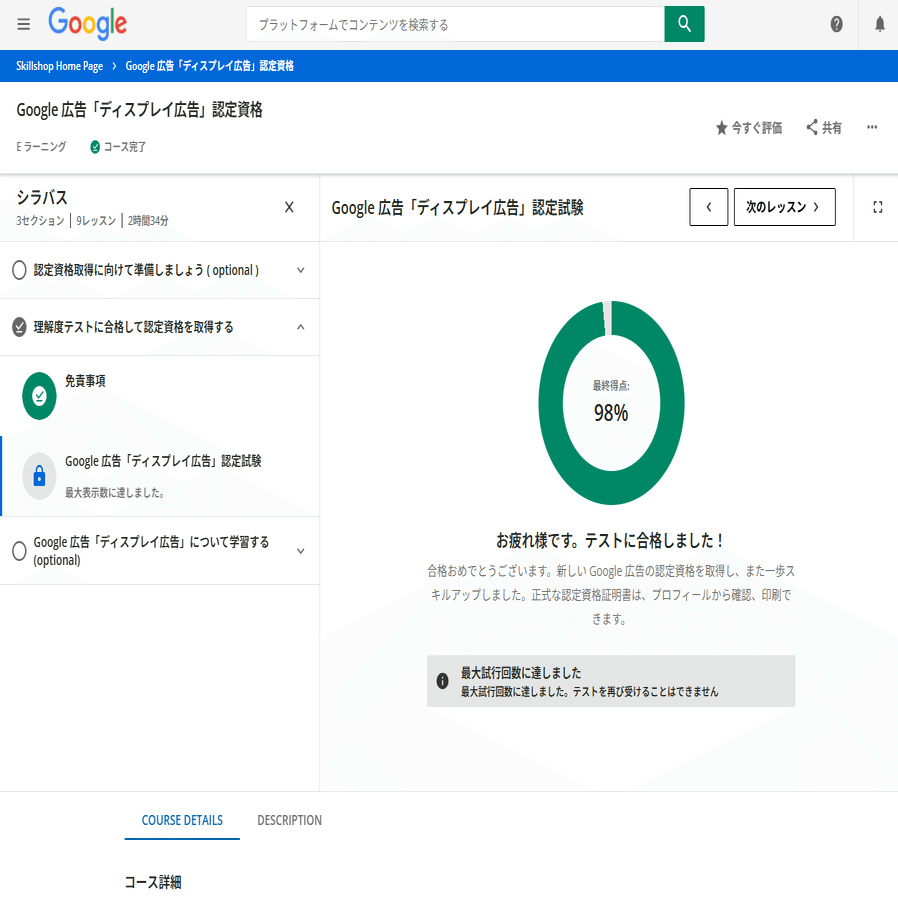The height and width of the screenshot is (898, 898).
Task: Click the circle beside the optional 学習する section
Action: [x=17, y=551]
